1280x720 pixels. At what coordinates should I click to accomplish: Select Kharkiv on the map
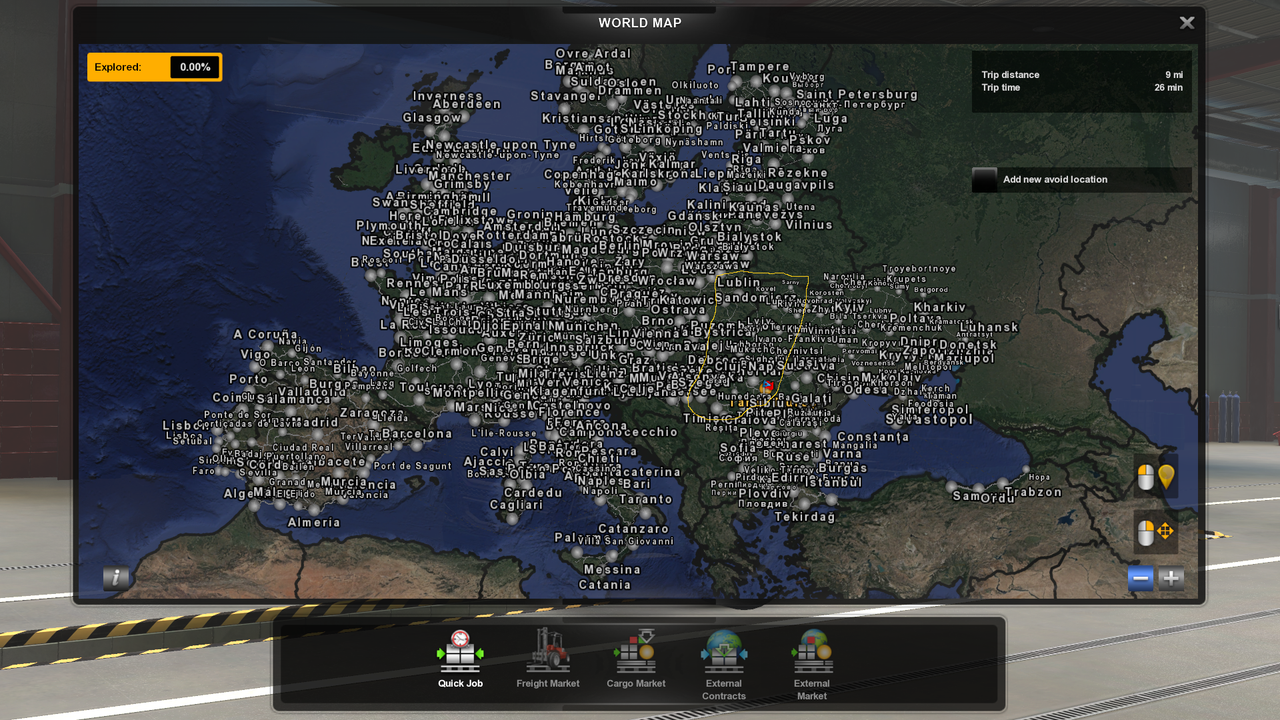[940, 308]
